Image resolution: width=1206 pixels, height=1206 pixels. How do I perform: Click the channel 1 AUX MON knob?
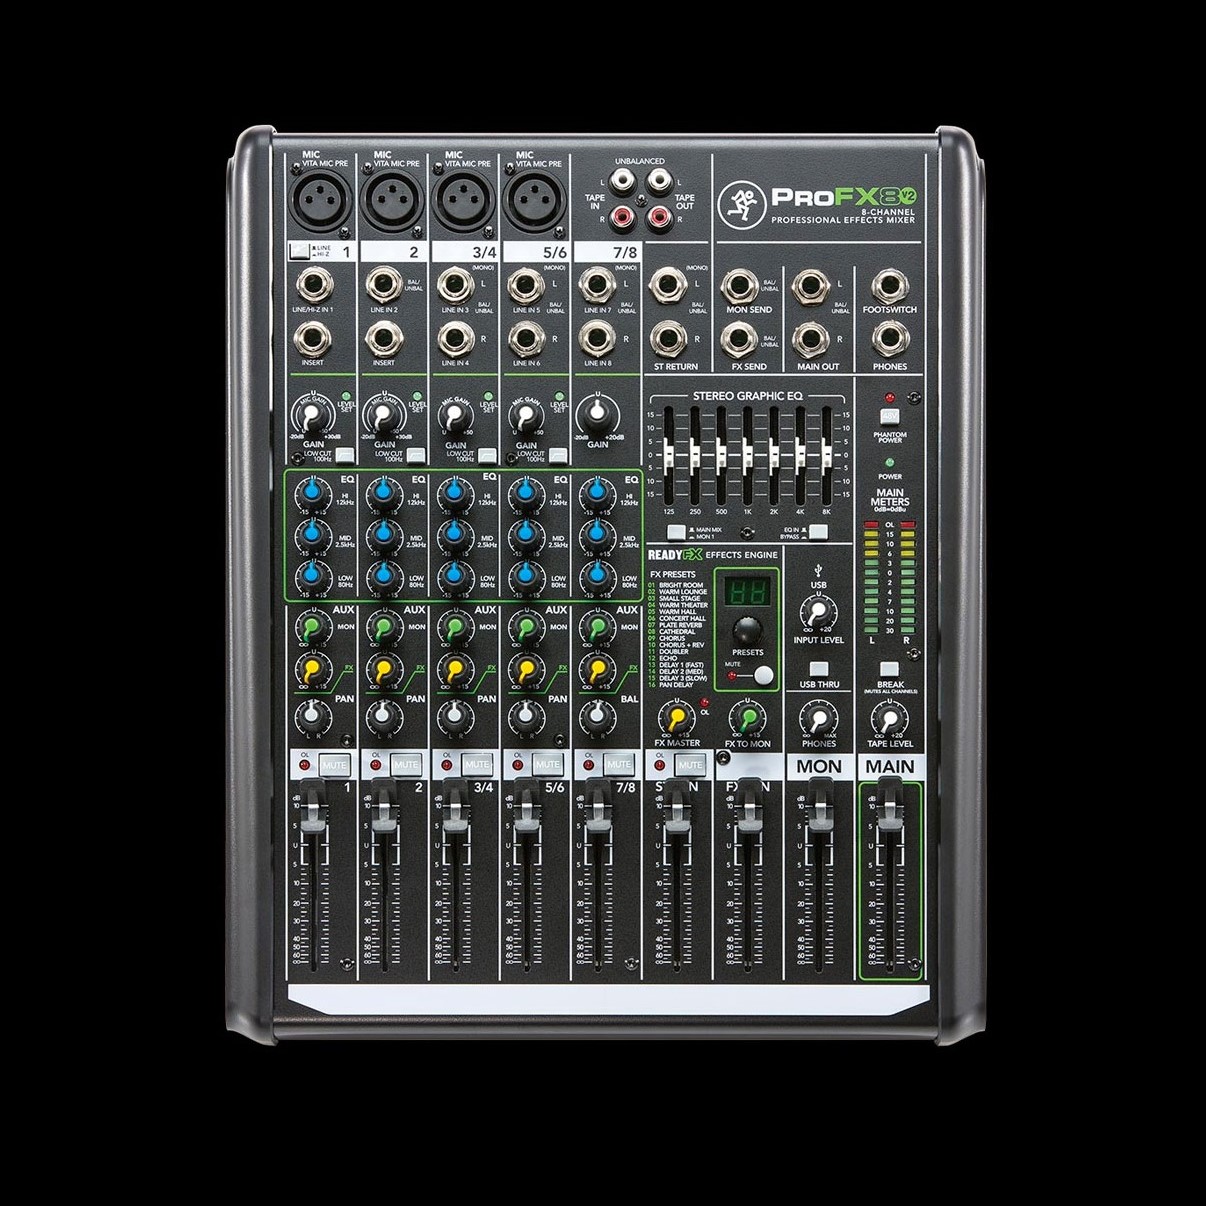[x=313, y=627]
